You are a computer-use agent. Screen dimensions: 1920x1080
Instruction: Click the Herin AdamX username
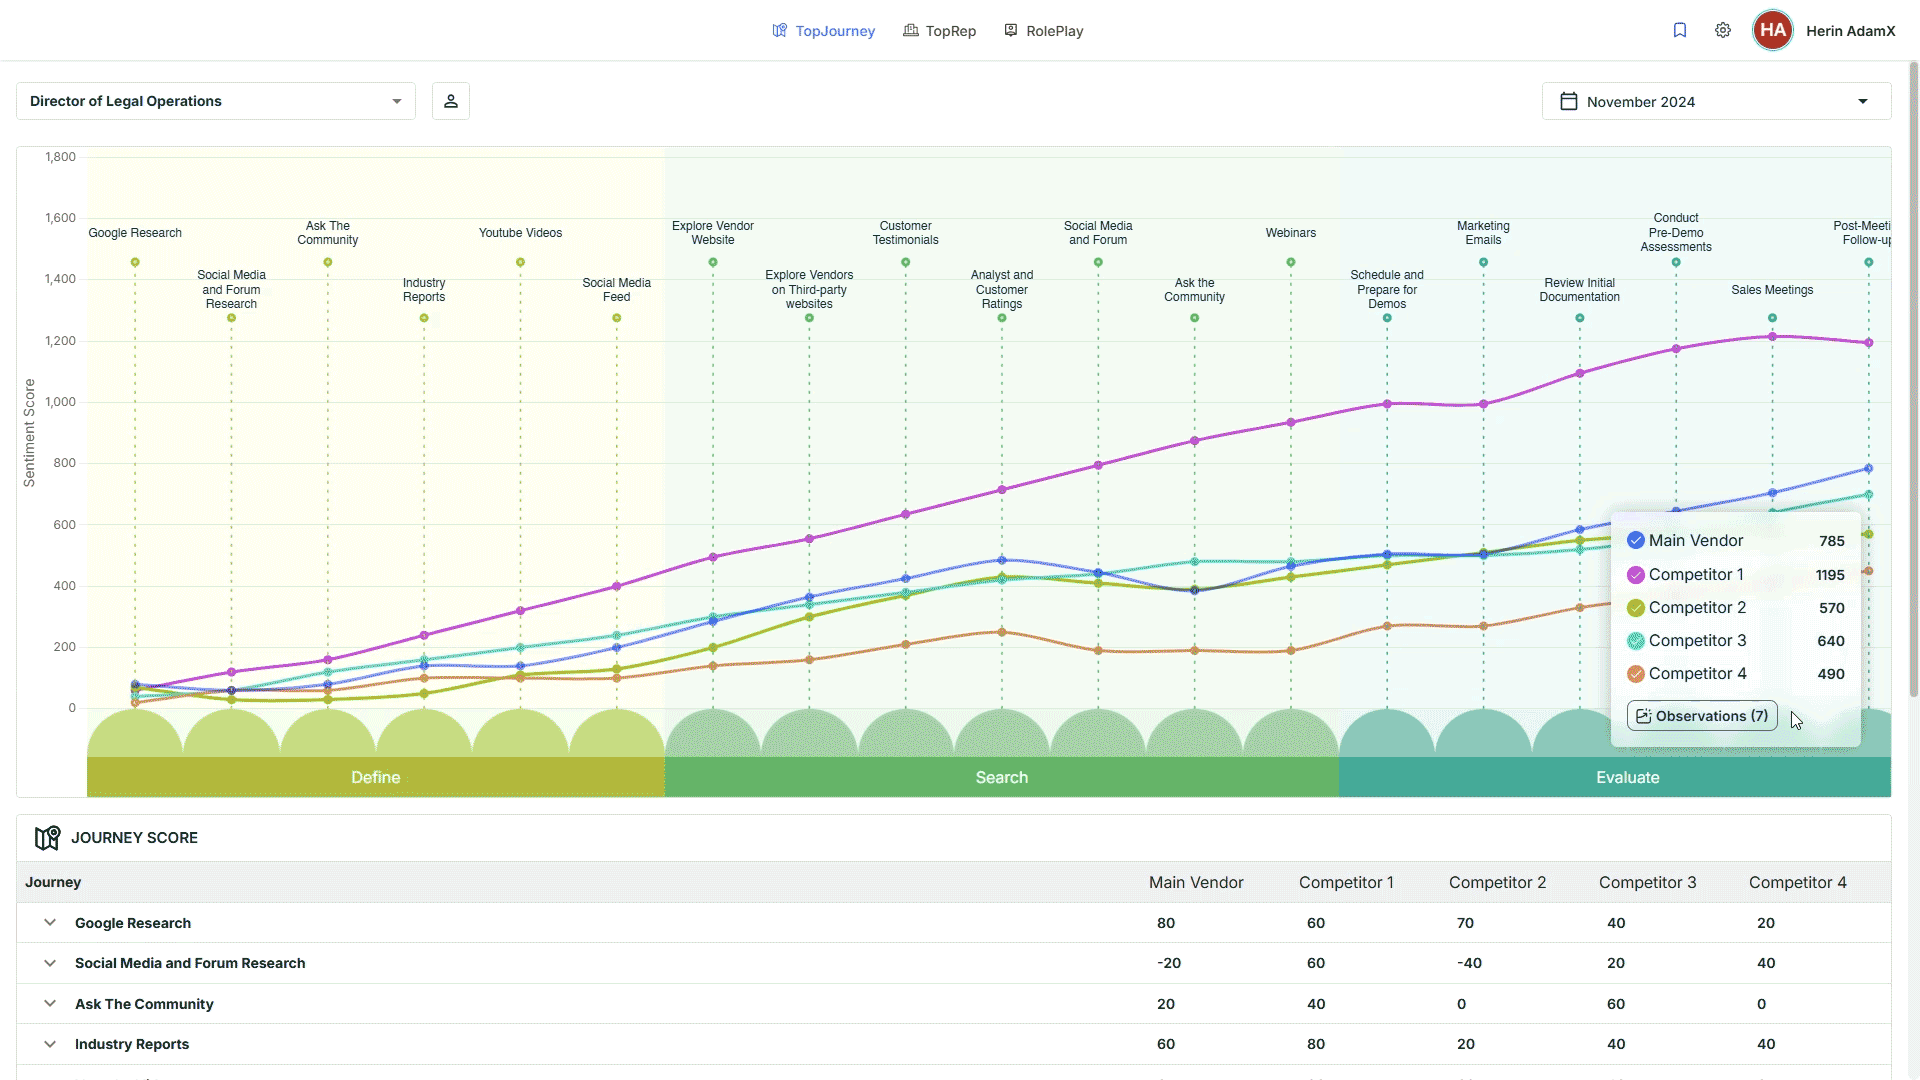tap(1850, 31)
